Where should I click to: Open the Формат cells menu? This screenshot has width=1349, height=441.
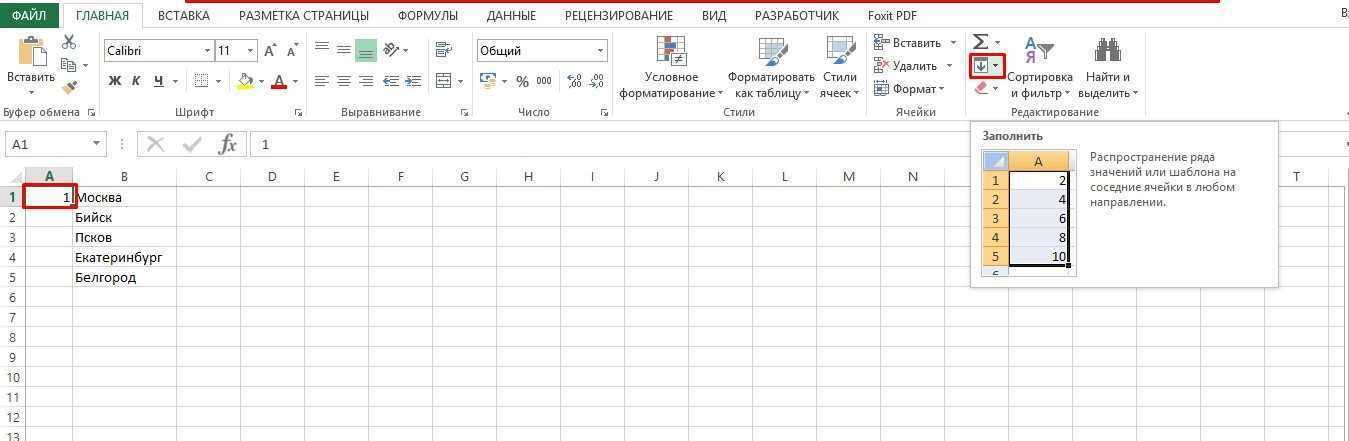[909, 89]
